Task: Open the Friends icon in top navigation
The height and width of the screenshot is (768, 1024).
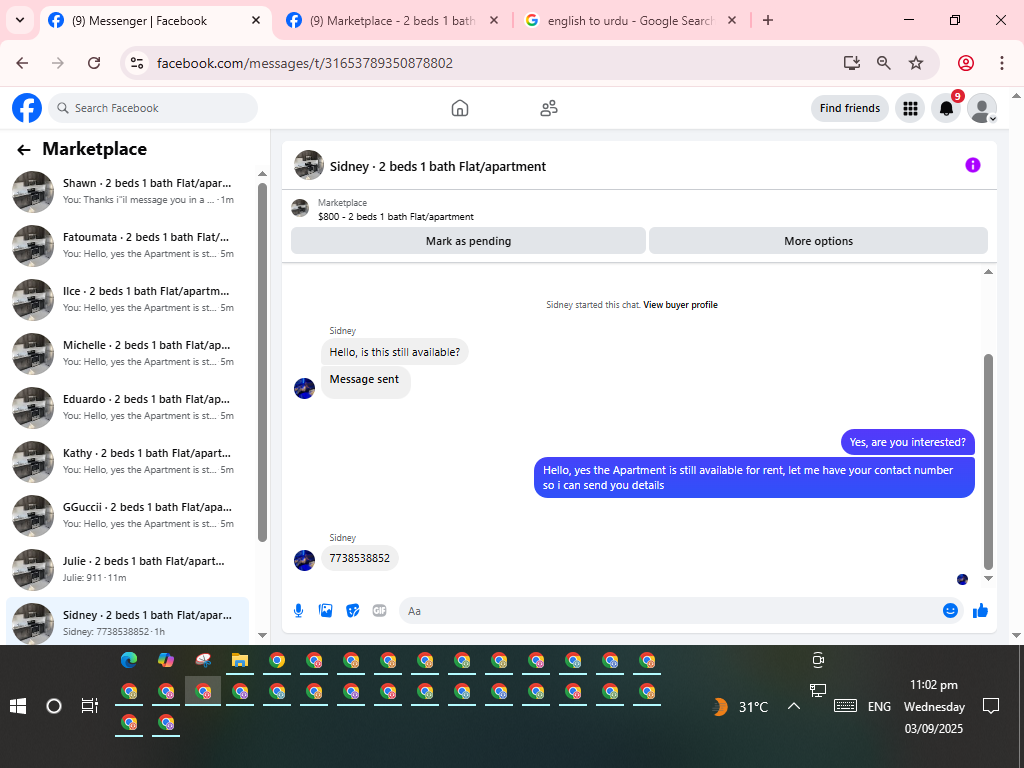Action: pyautogui.click(x=549, y=108)
